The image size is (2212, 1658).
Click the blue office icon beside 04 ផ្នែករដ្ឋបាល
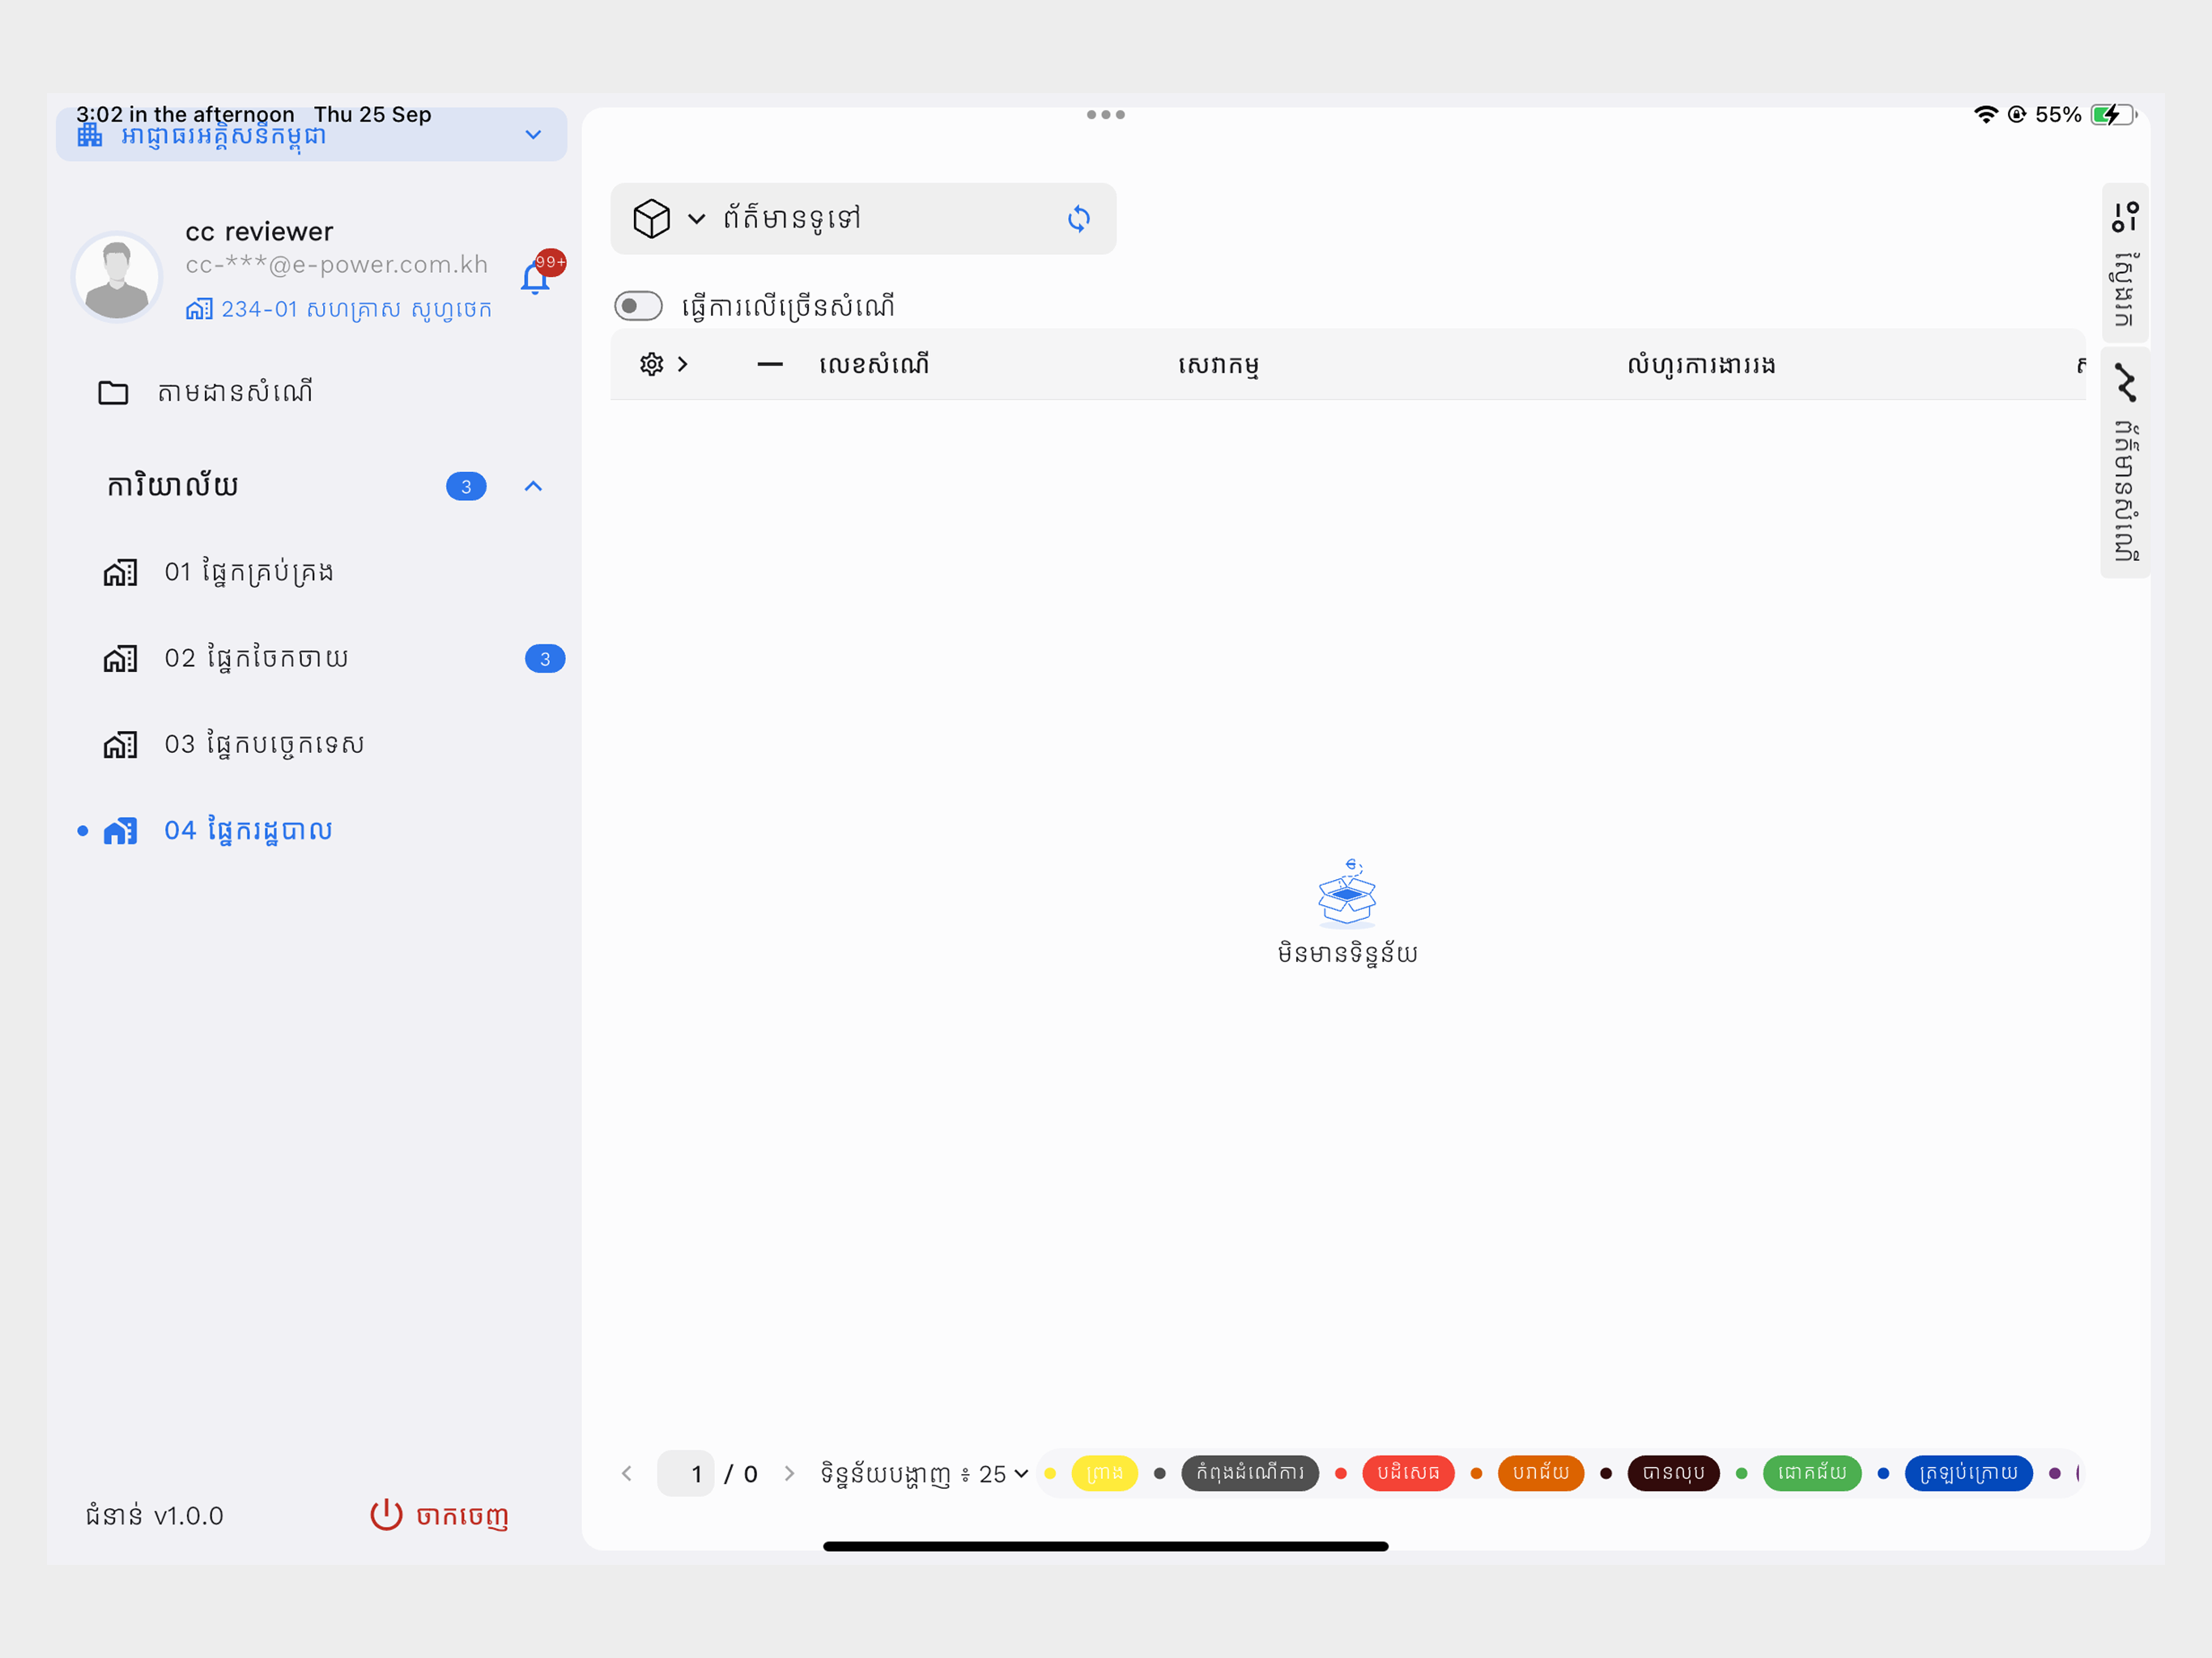[x=120, y=831]
